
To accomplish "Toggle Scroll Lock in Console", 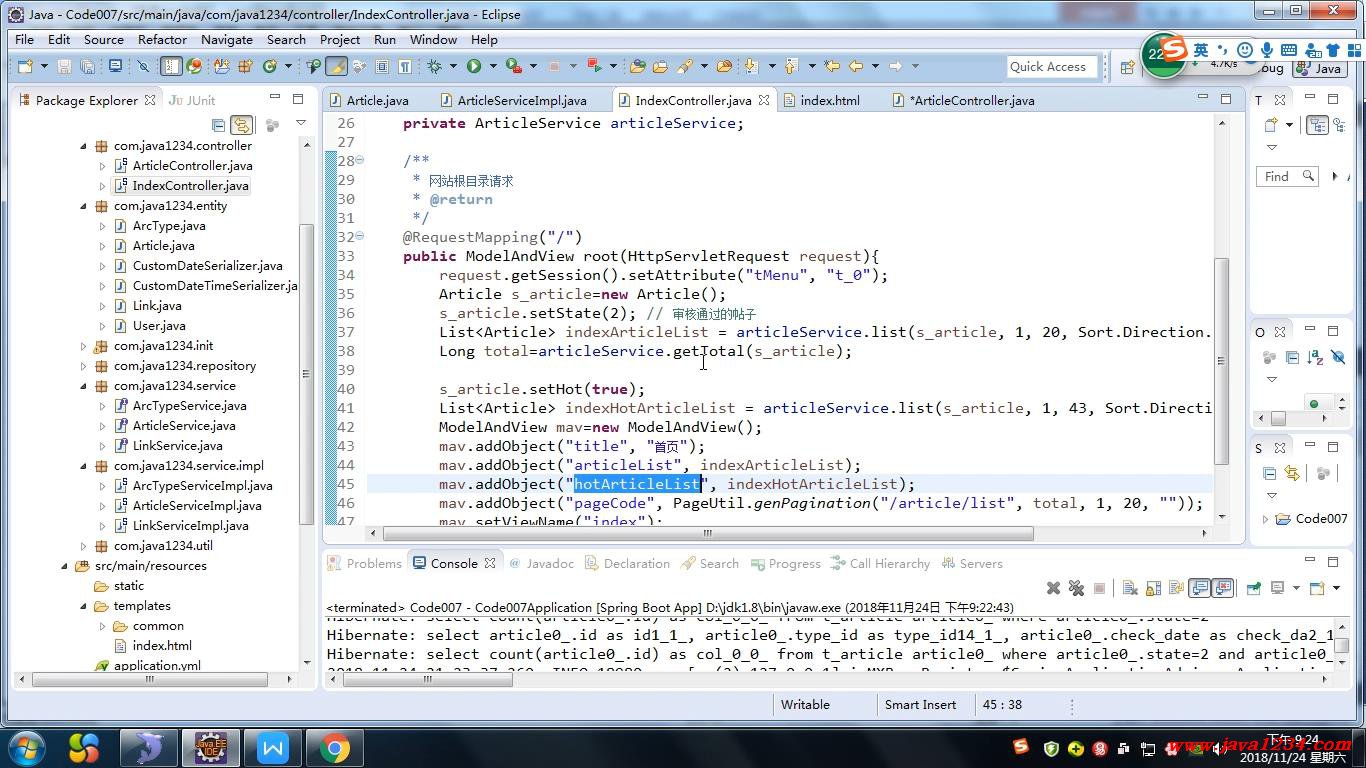I will point(1153,588).
